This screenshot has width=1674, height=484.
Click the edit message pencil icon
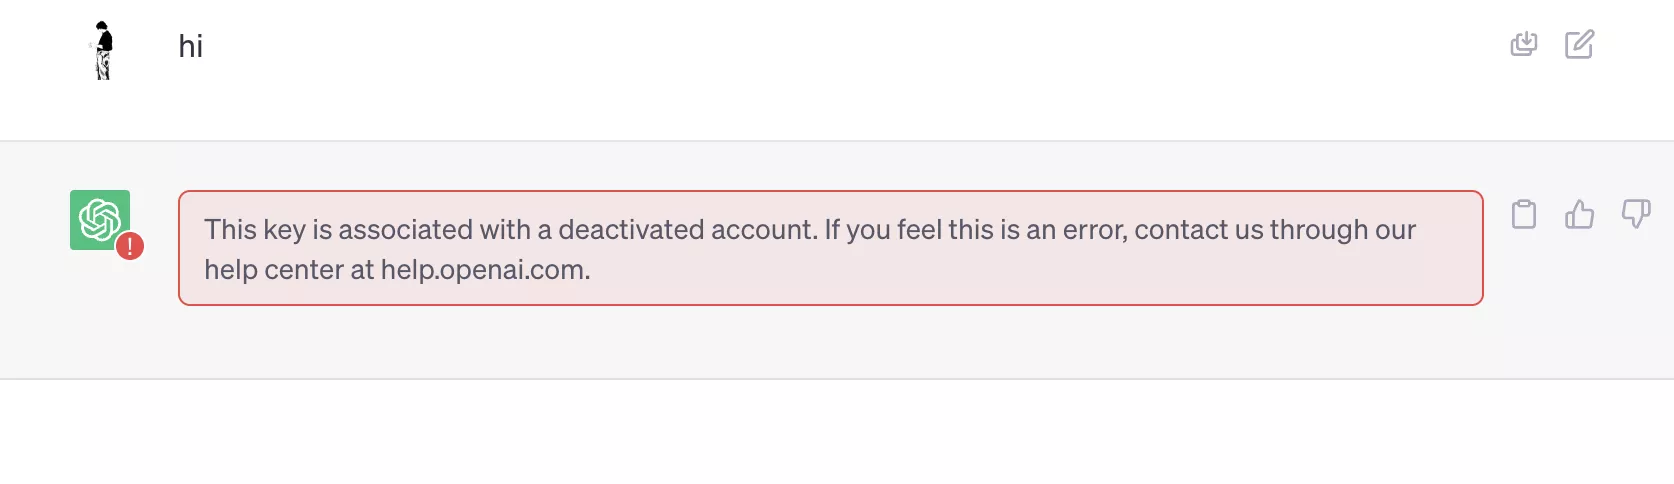pyautogui.click(x=1579, y=45)
